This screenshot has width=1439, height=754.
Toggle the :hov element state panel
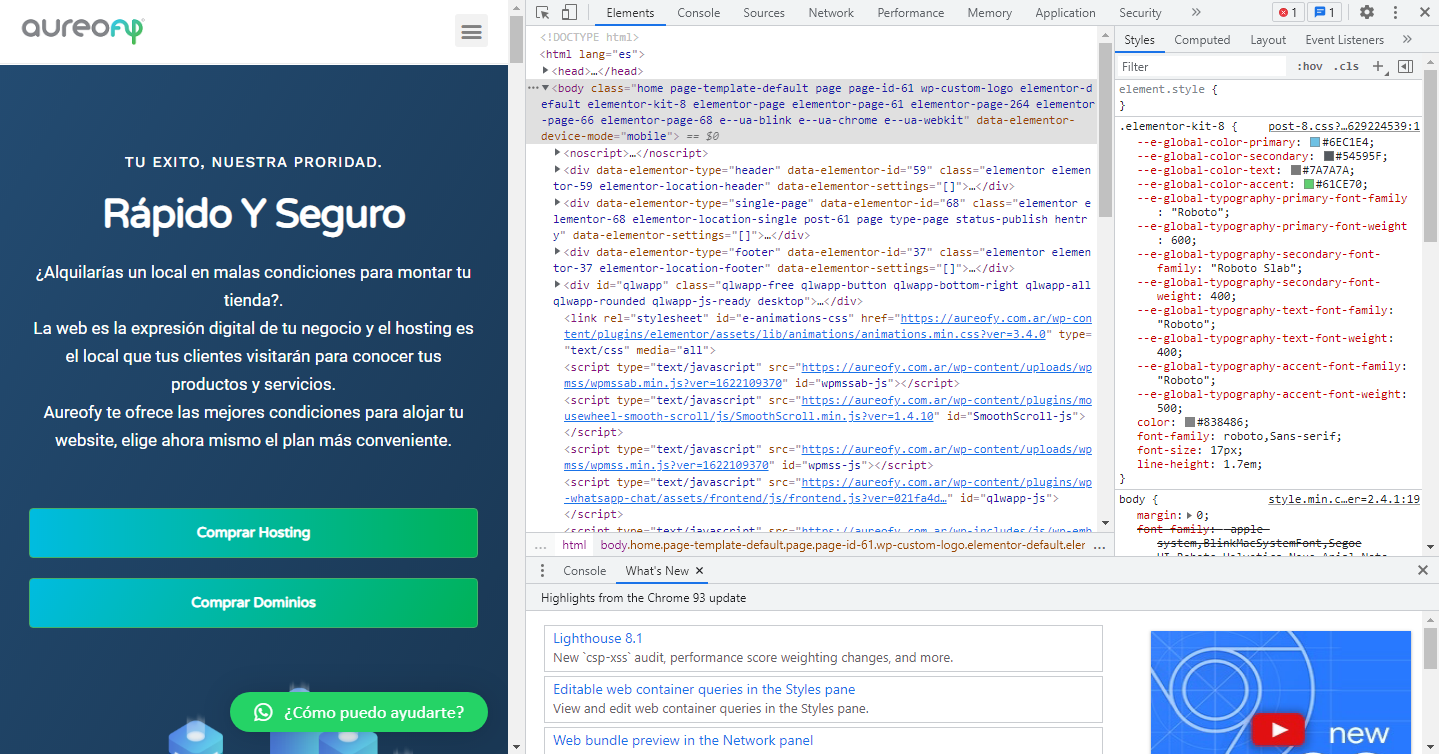tap(1309, 67)
